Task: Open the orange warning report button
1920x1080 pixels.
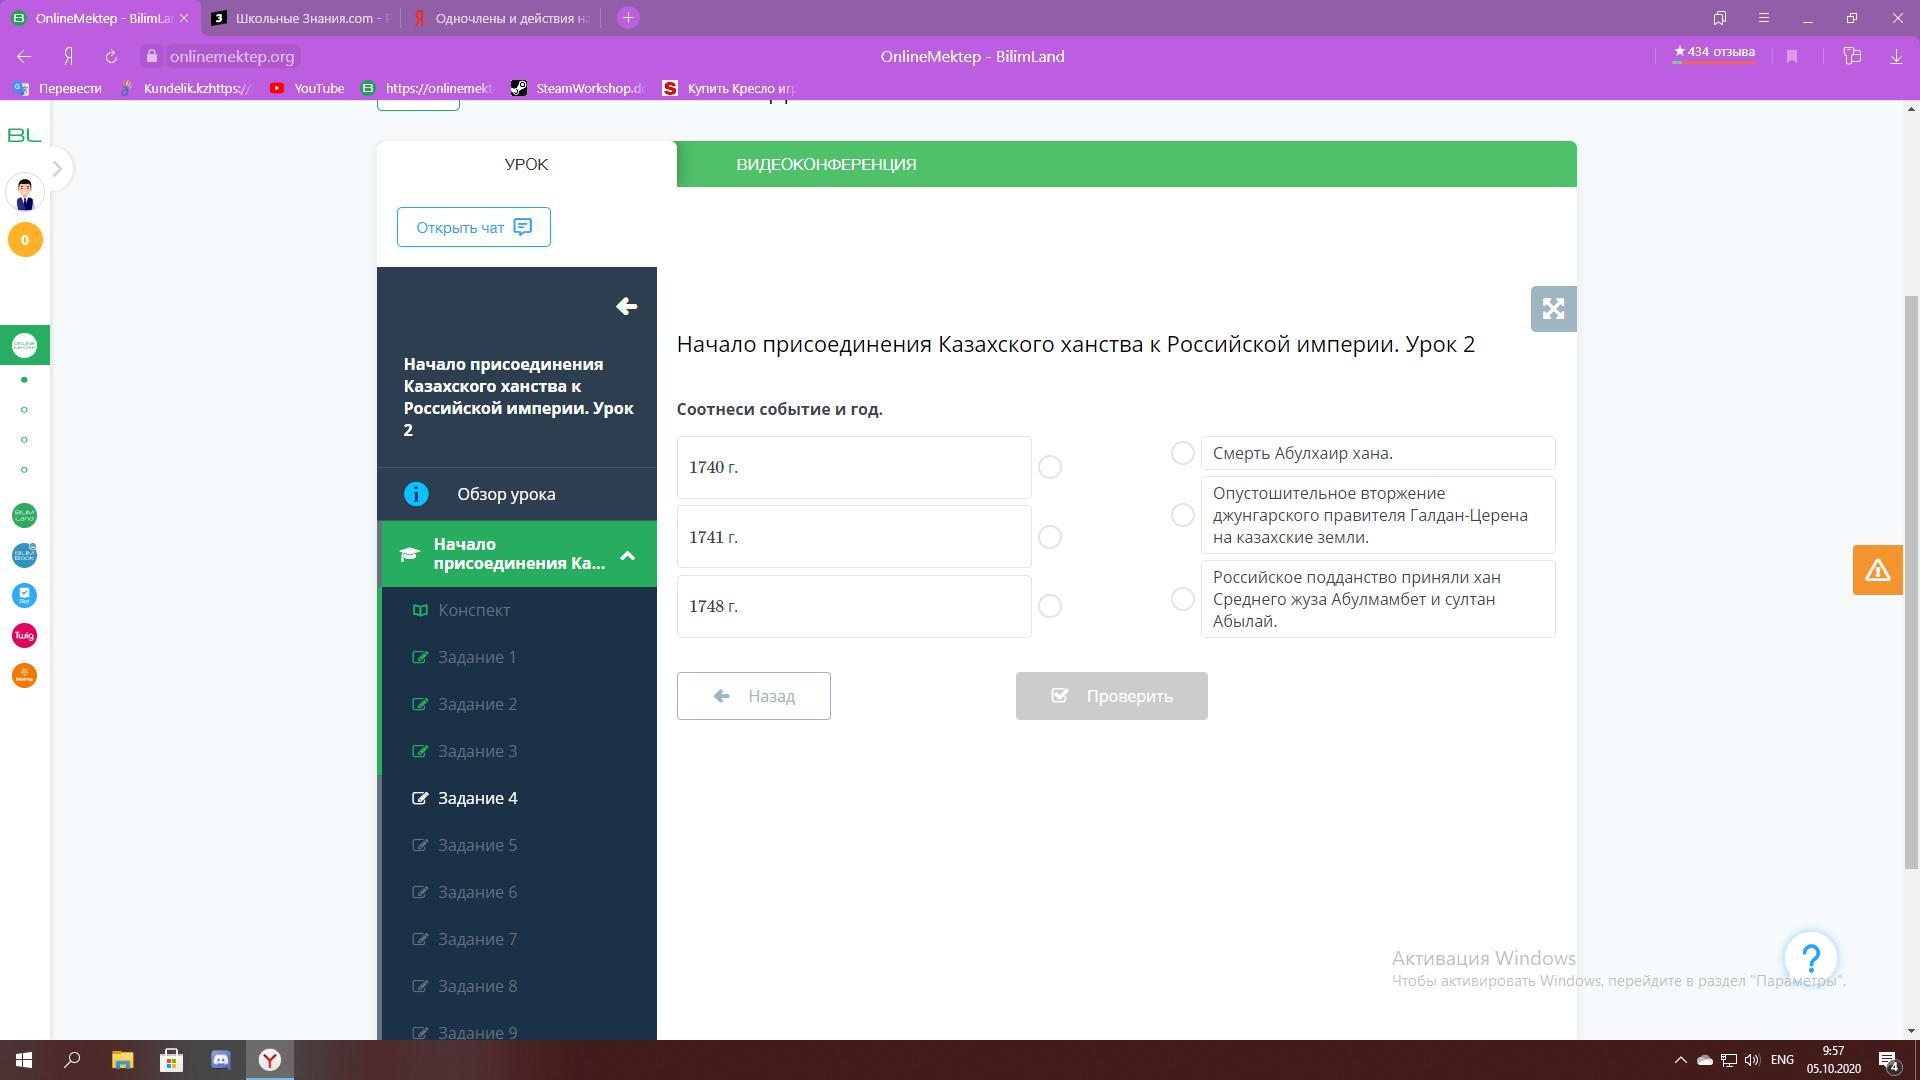Action: 1877,570
